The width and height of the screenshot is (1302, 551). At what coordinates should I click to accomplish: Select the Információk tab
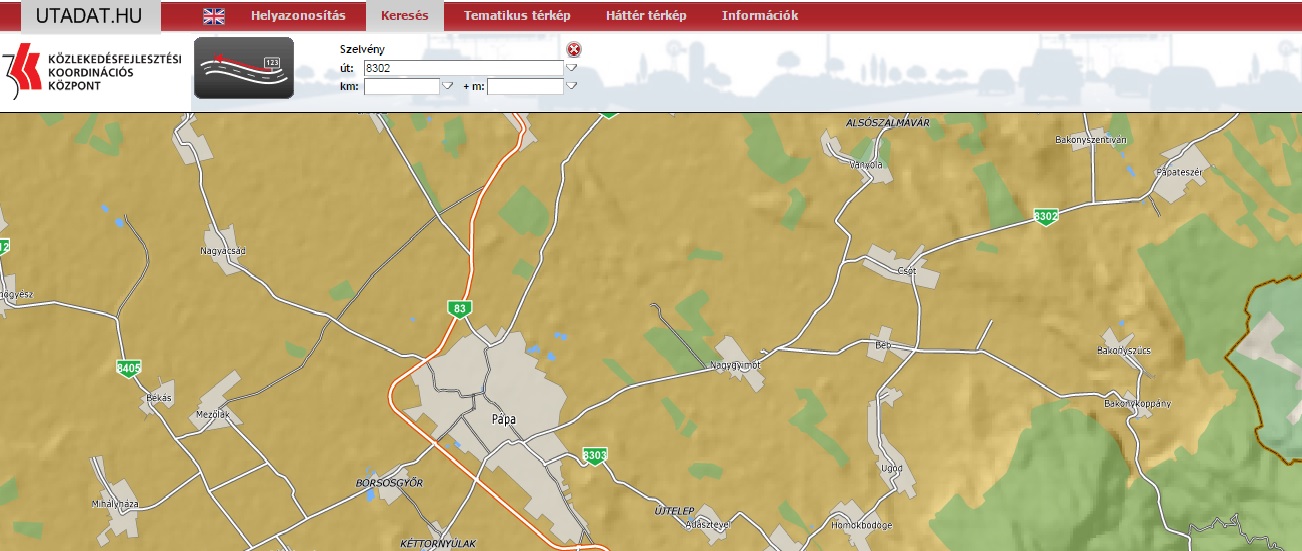[759, 16]
